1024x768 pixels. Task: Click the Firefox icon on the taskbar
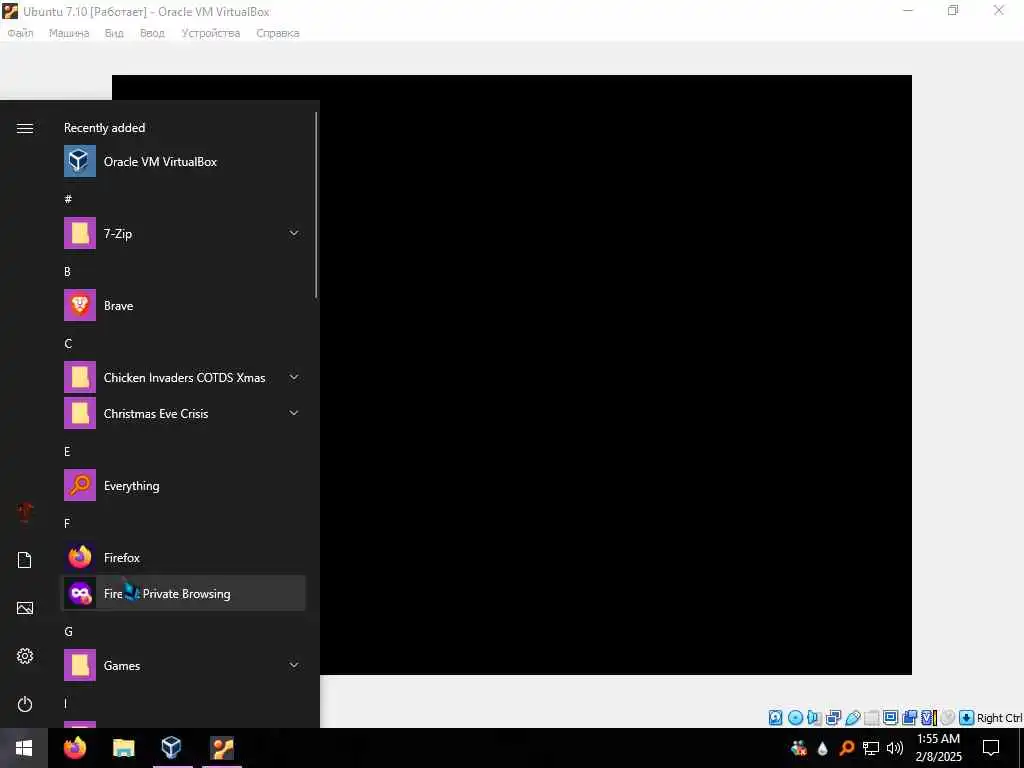pos(75,747)
